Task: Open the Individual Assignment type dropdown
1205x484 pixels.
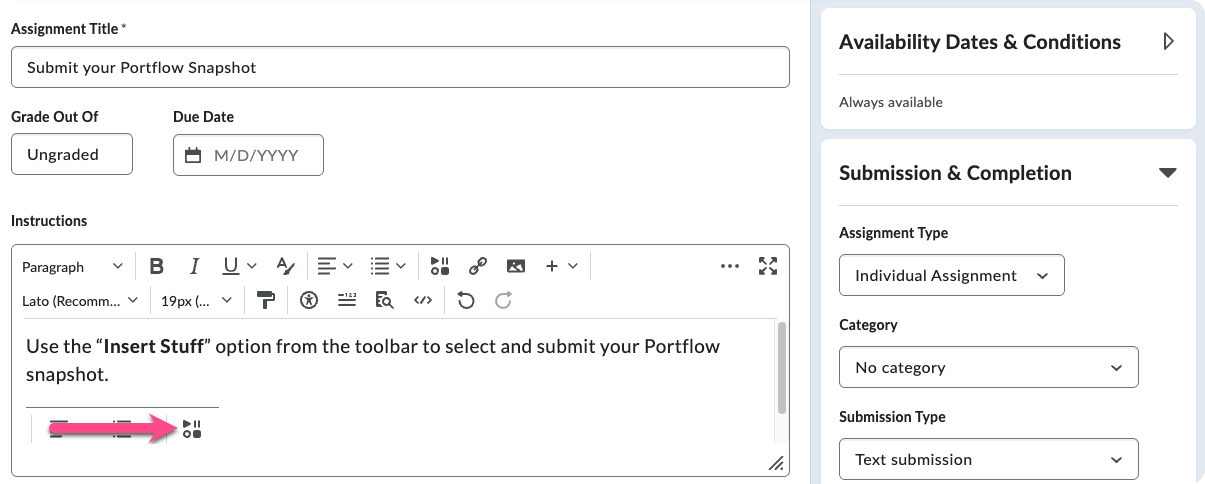Action: (952, 276)
